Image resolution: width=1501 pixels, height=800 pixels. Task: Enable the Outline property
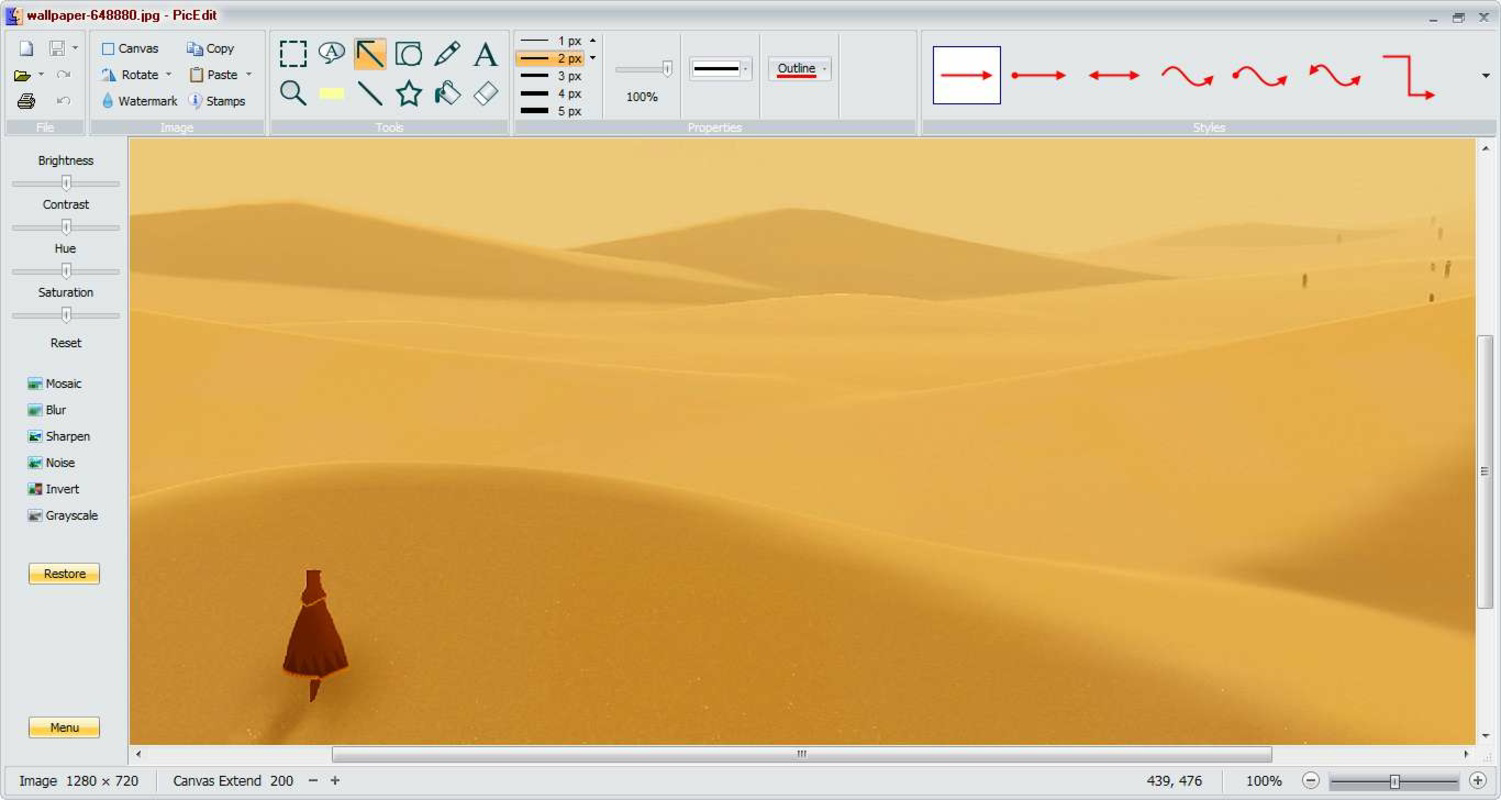pos(796,68)
